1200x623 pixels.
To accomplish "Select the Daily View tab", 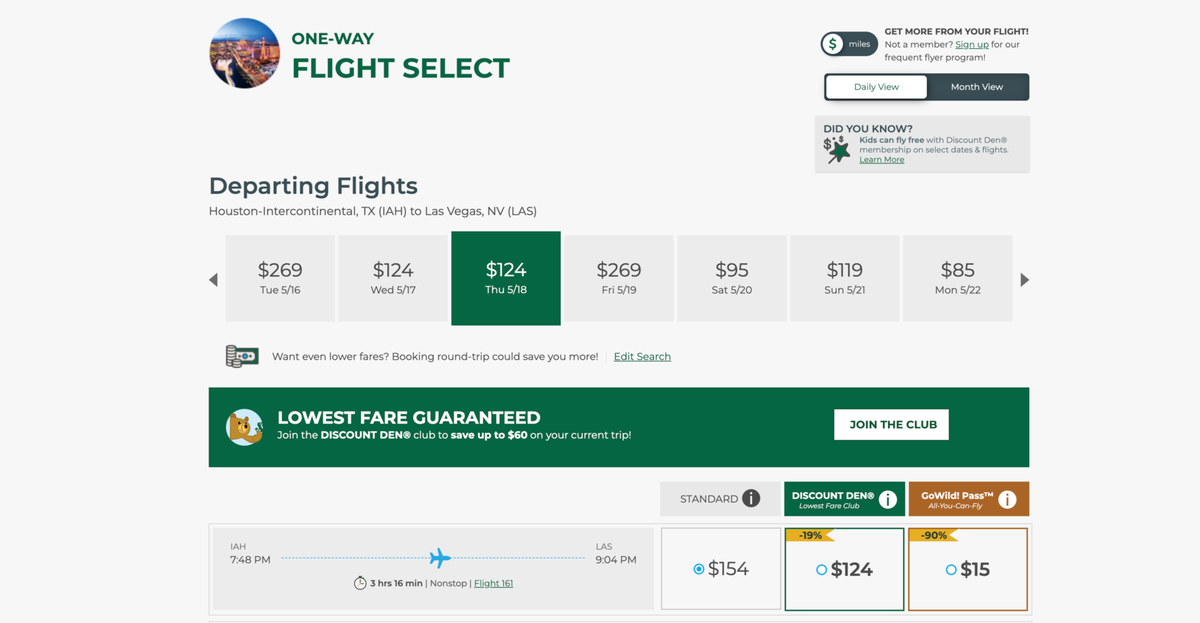I will (x=875, y=87).
